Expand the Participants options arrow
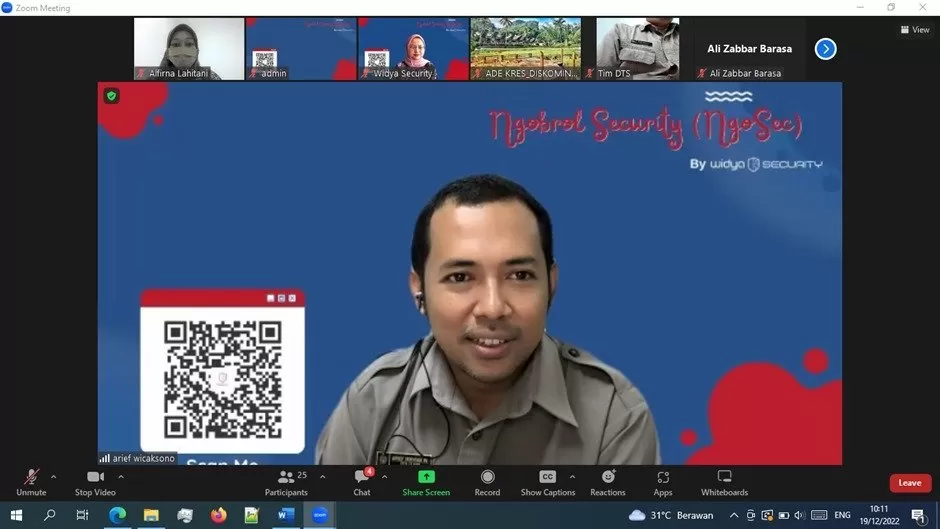940x529 pixels. click(x=323, y=477)
